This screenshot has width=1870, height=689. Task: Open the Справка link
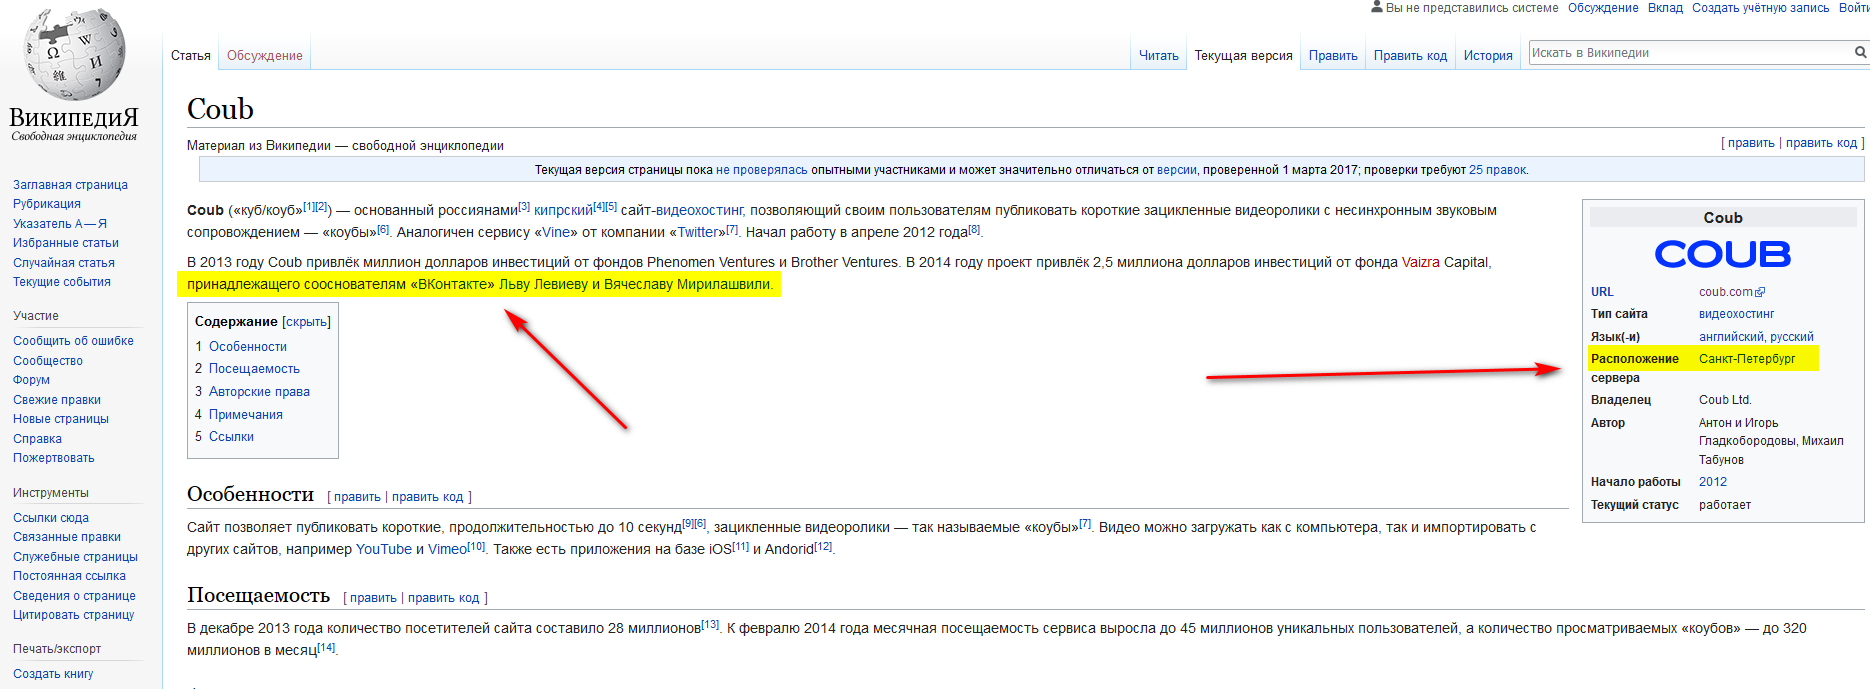pos(37,439)
